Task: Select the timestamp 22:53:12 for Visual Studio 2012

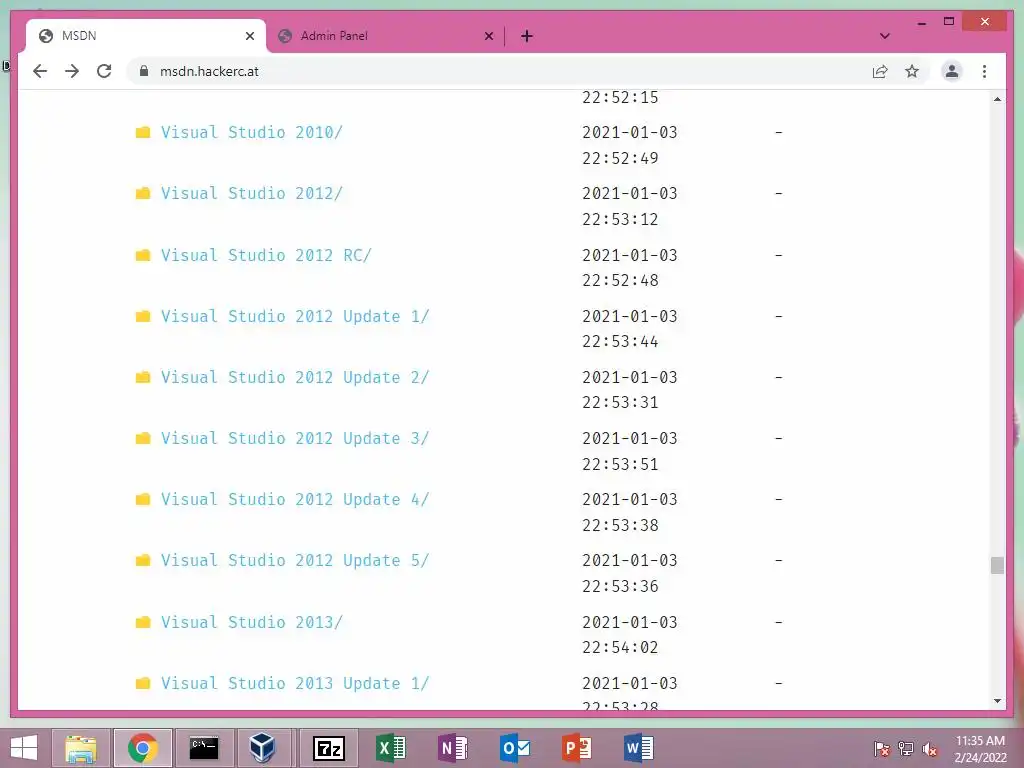Action: click(x=620, y=219)
